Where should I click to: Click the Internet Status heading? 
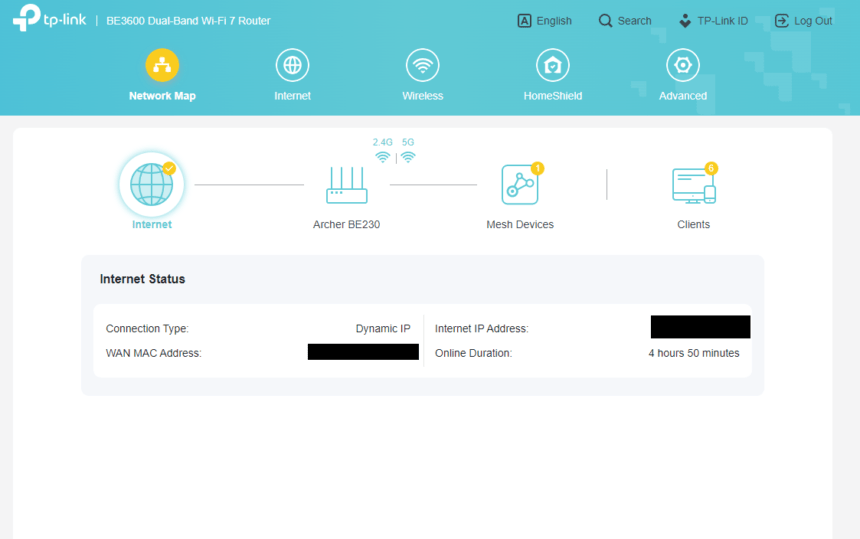143,279
